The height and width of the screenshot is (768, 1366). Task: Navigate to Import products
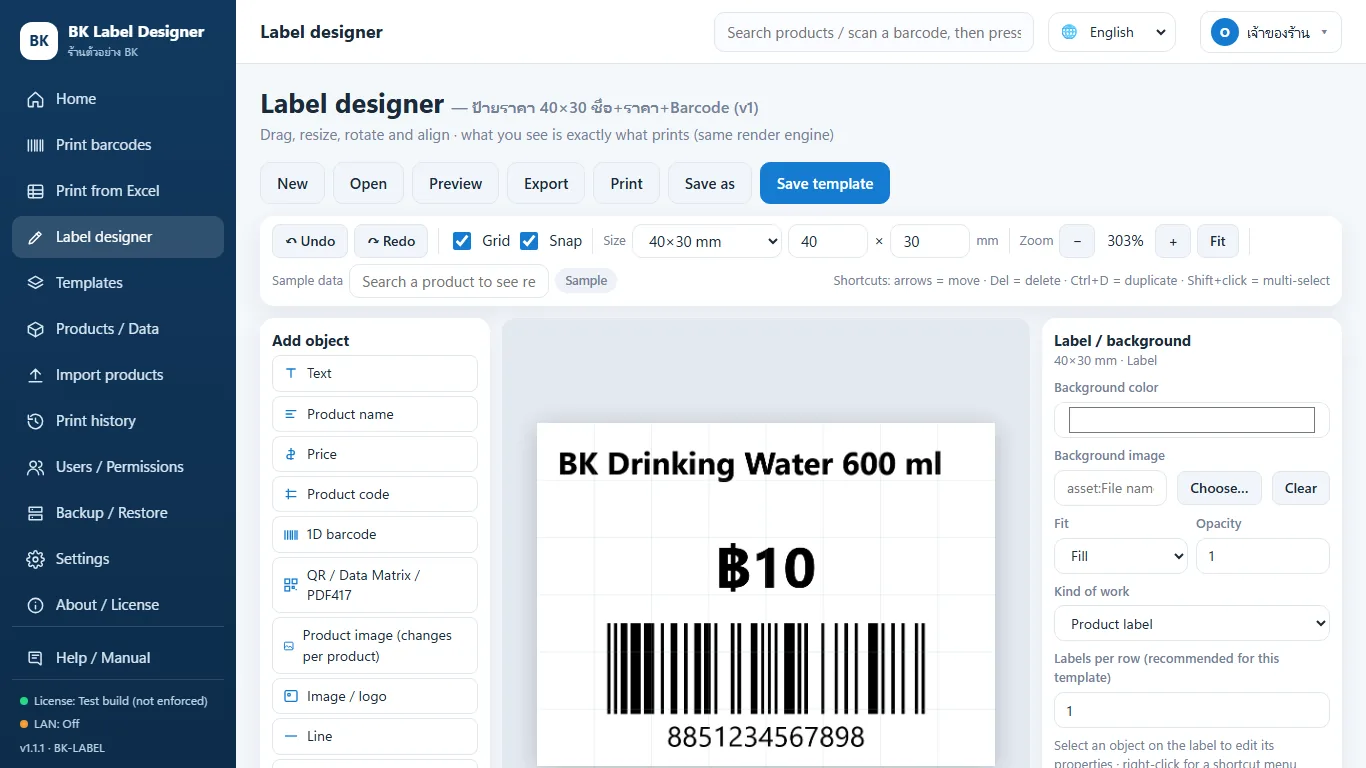pos(118,375)
